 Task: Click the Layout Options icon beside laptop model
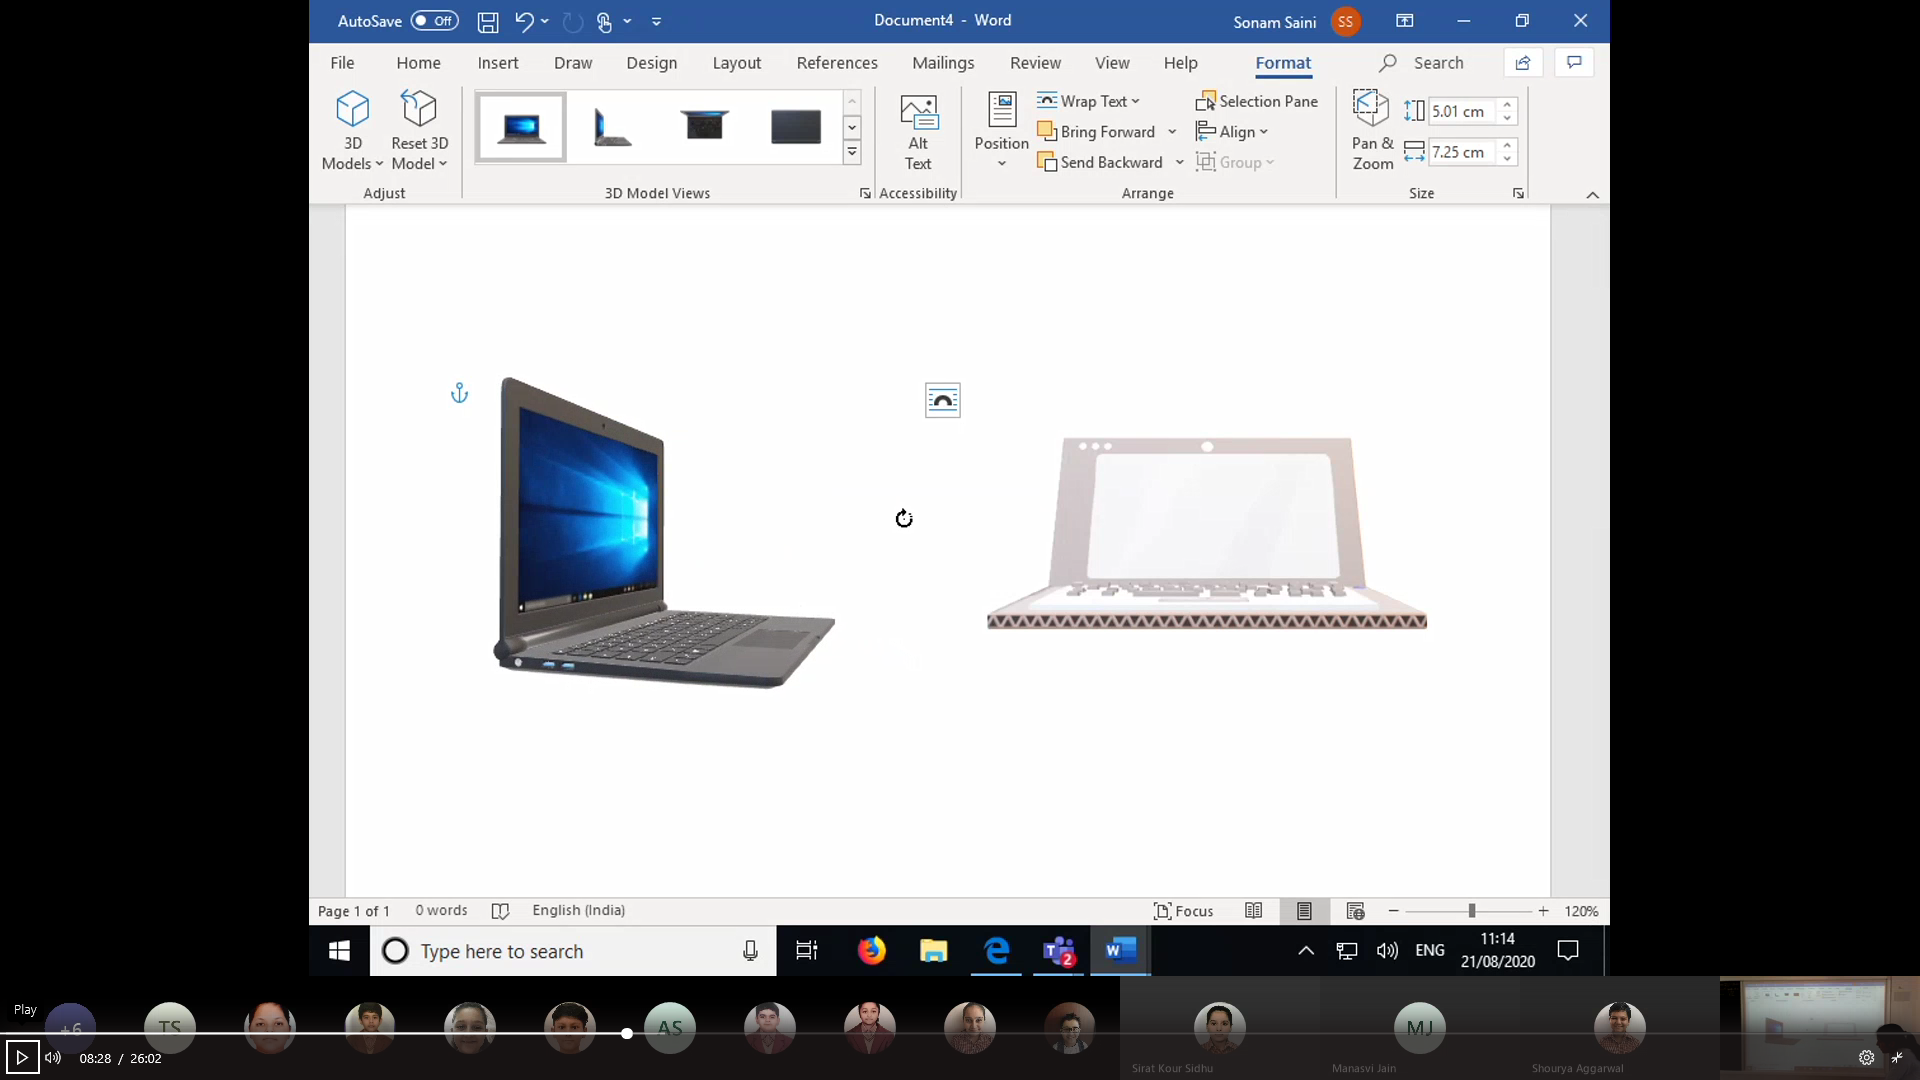[x=943, y=400]
